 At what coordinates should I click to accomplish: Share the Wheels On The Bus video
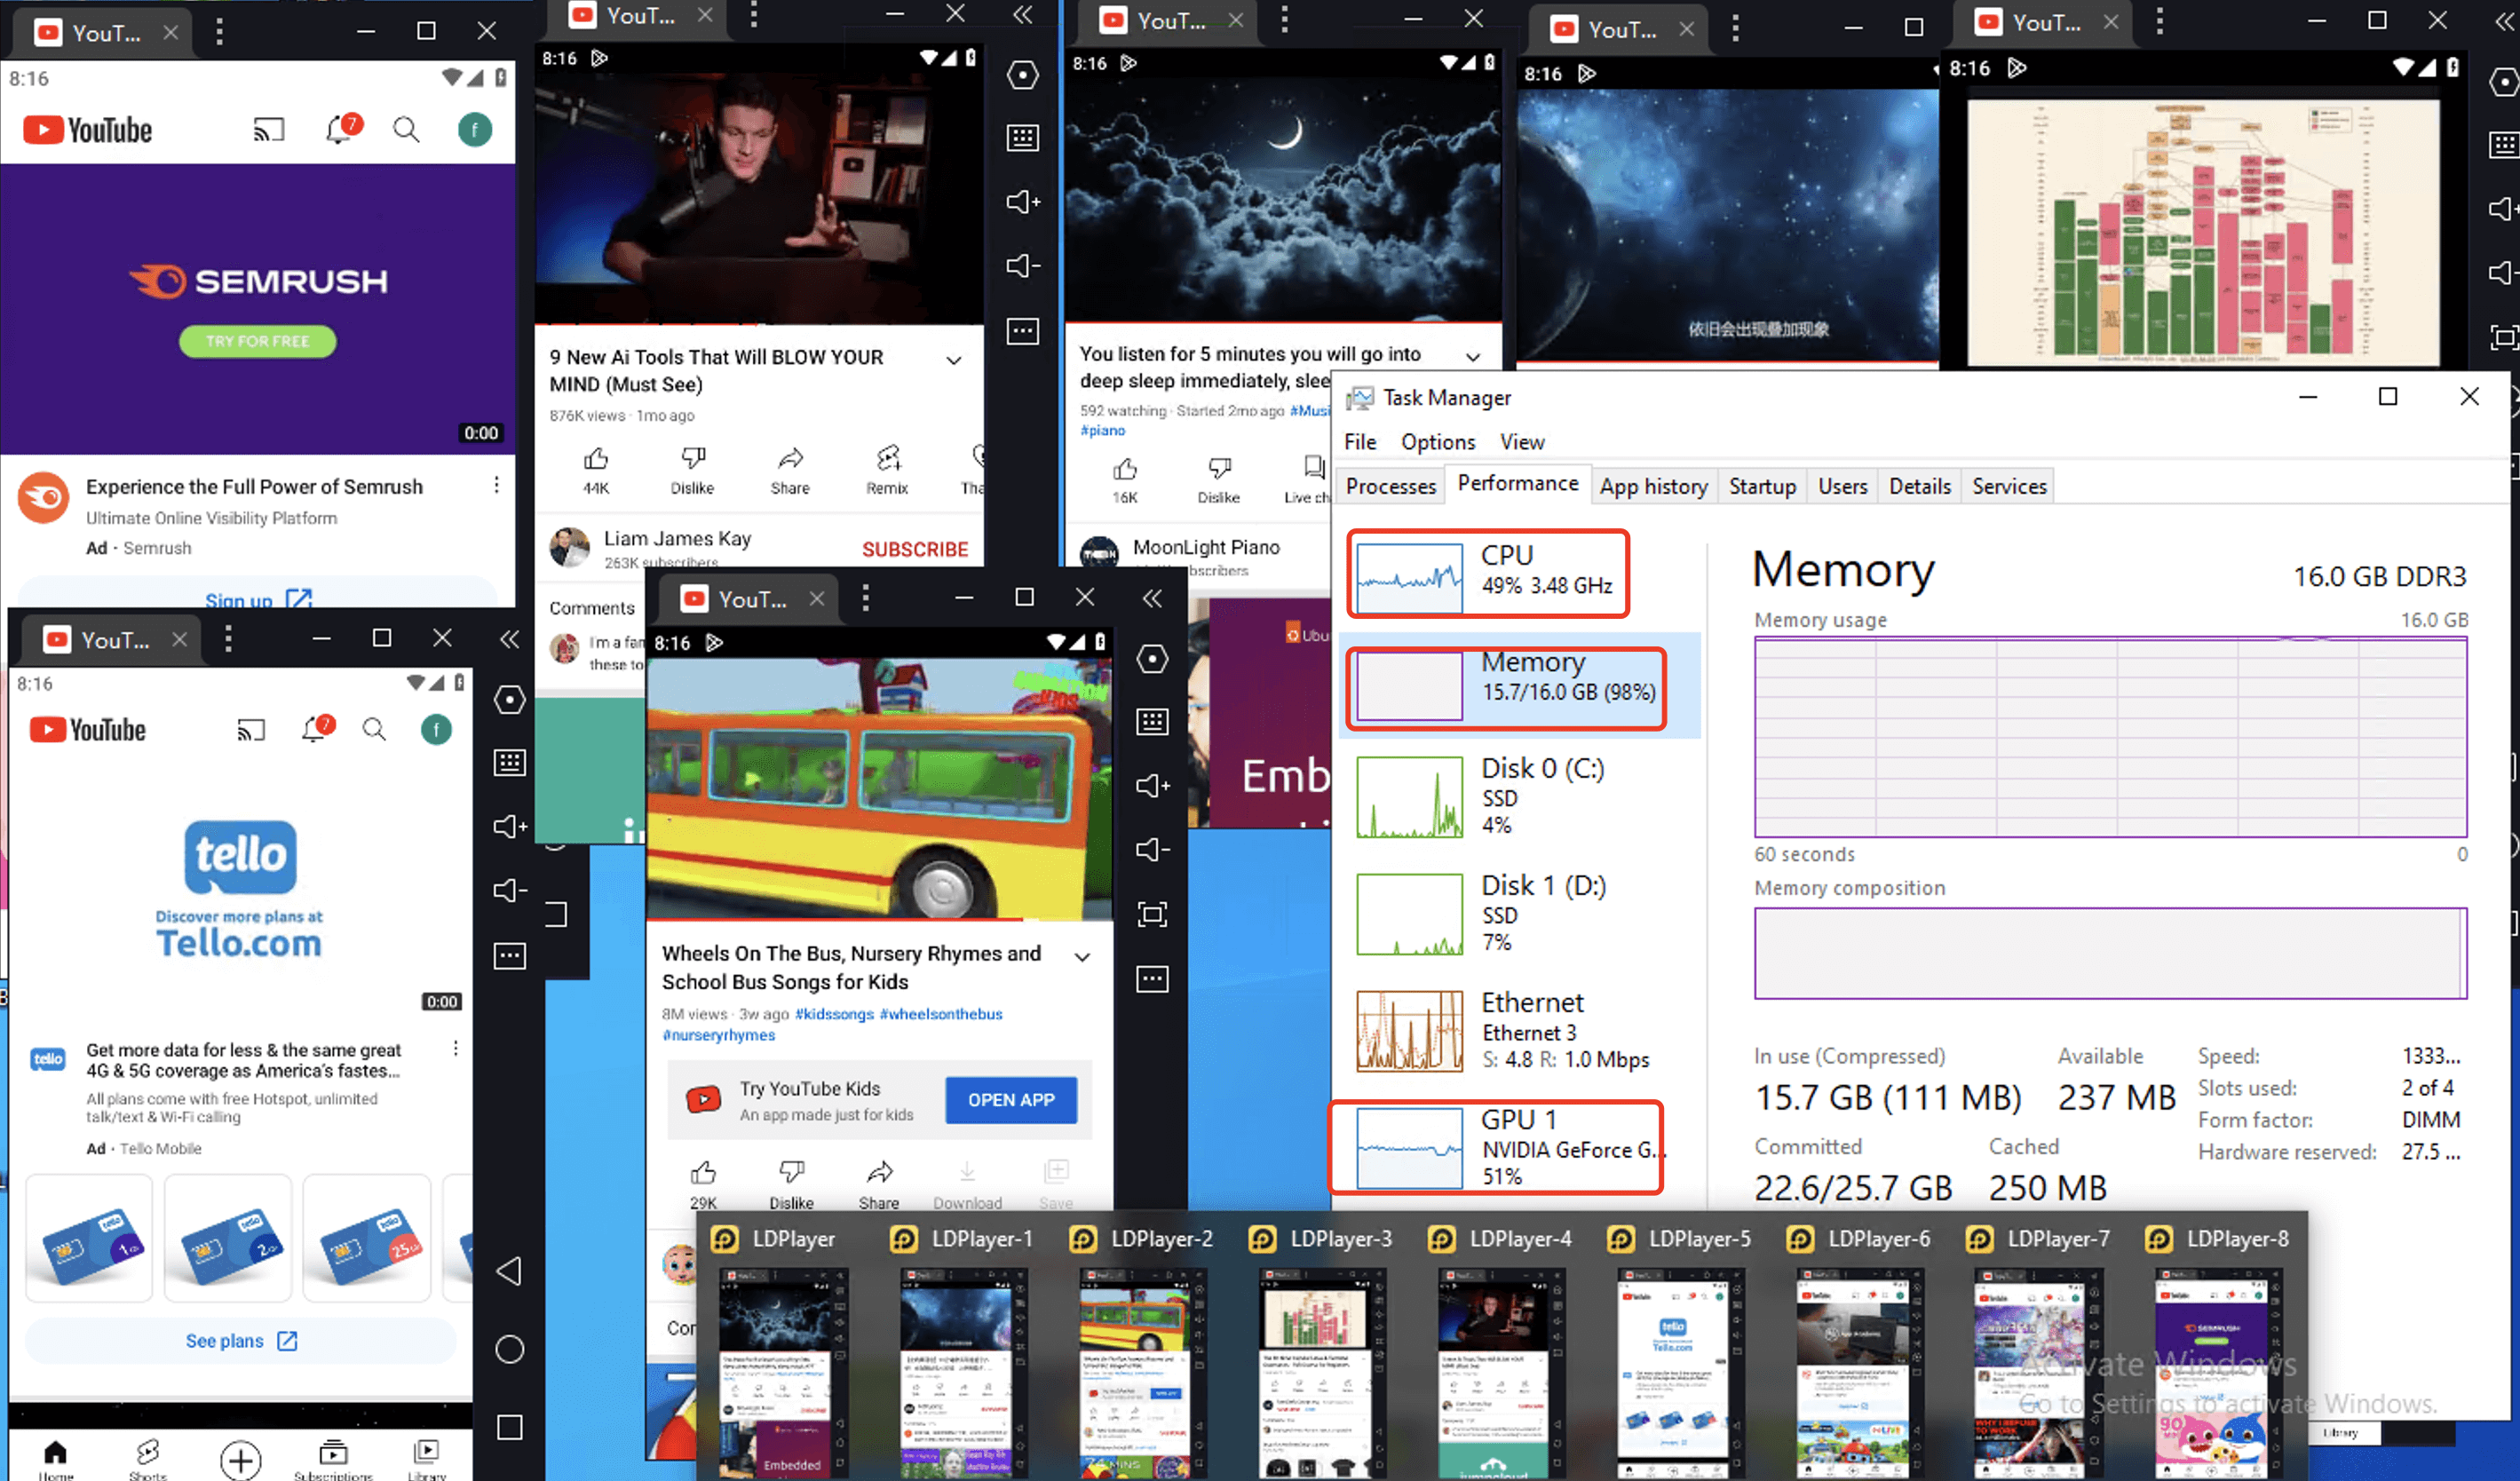[879, 1172]
